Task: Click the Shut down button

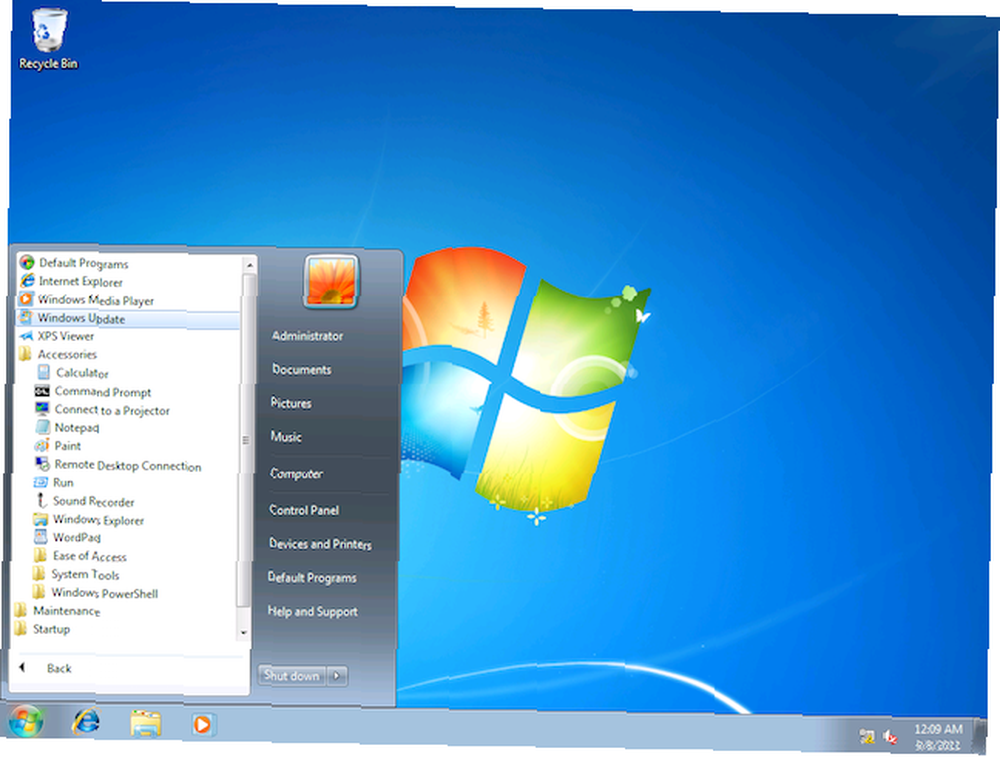Action: [x=292, y=675]
